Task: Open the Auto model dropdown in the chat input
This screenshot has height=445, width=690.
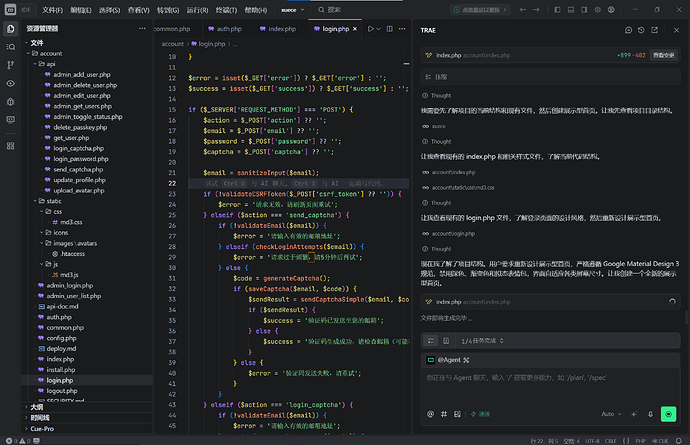Action: (x=611, y=414)
